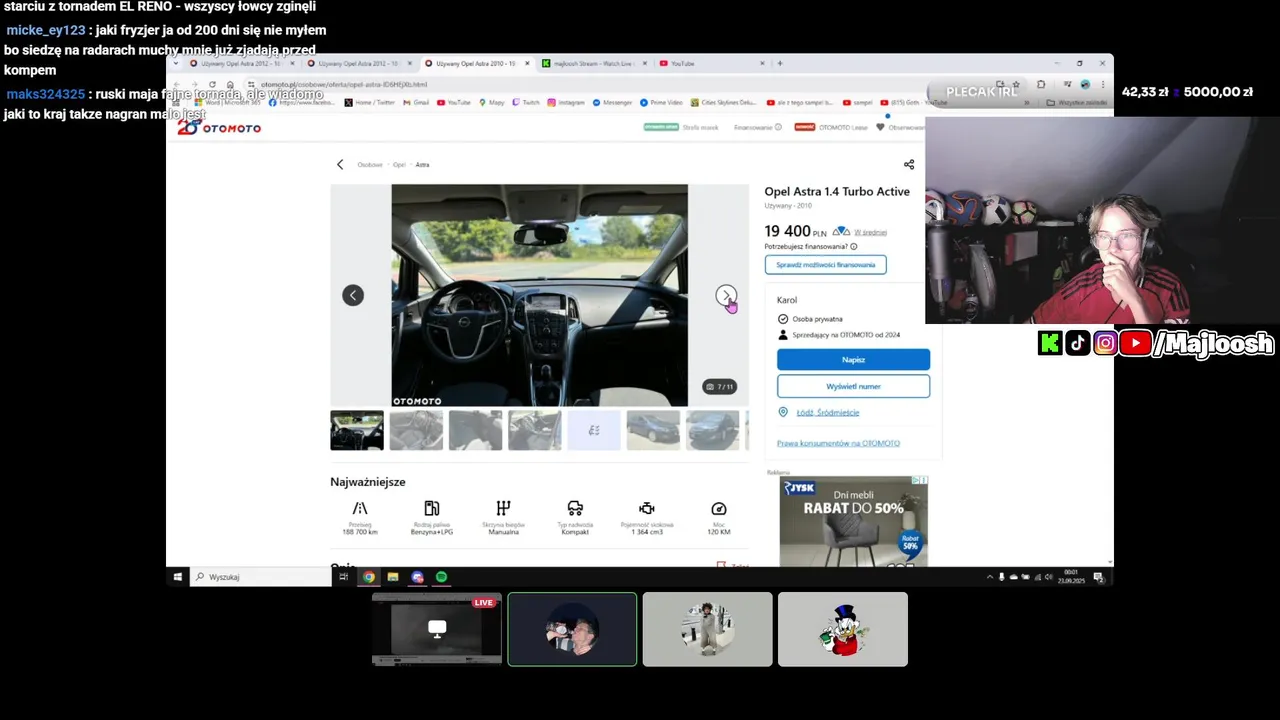Open a new browser tab

click(780, 63)
